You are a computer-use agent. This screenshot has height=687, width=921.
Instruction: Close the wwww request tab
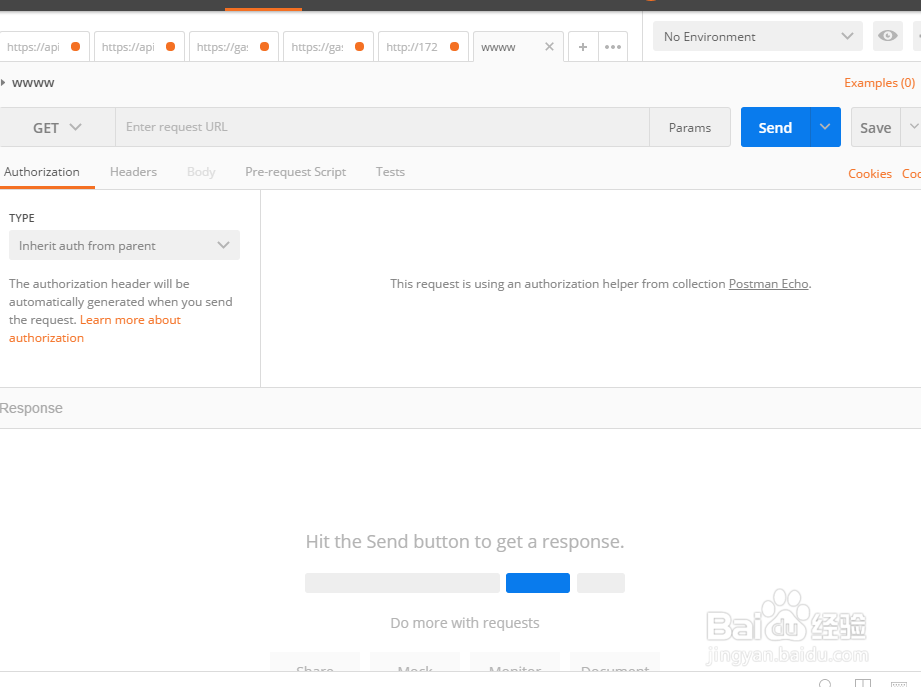(549, 47)
